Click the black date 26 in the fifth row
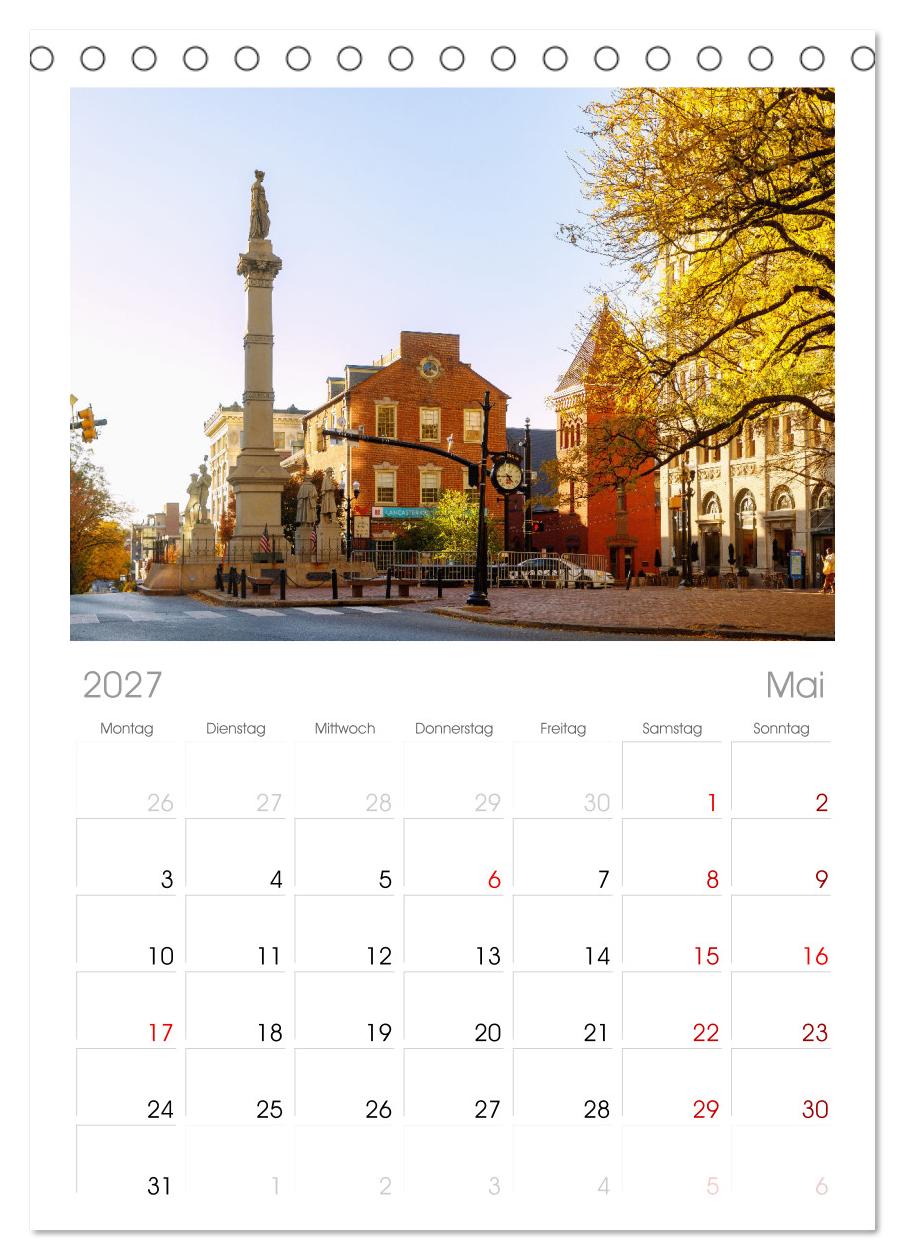The image size is (905, 1260). click(379, 1109)
